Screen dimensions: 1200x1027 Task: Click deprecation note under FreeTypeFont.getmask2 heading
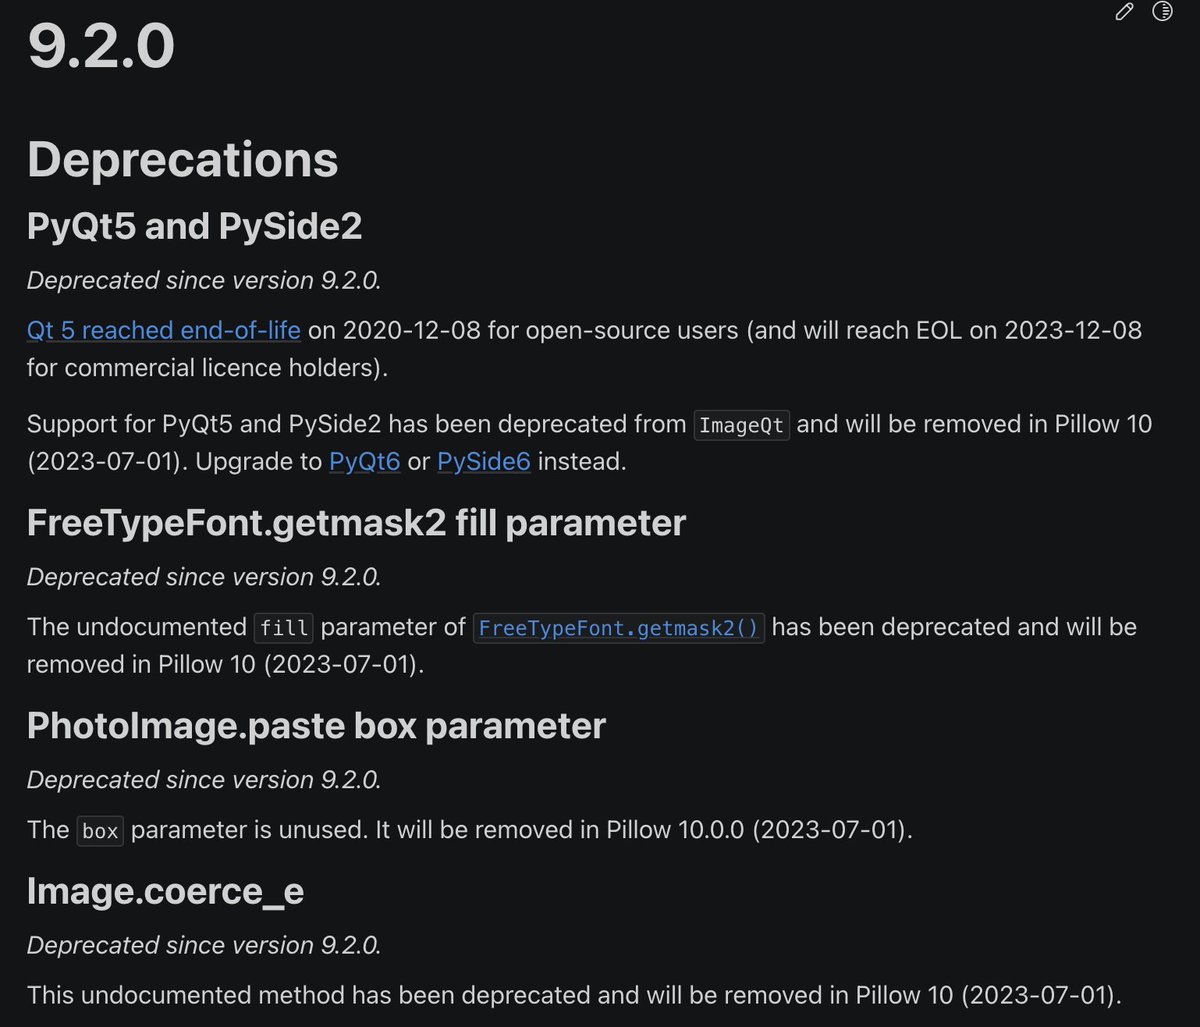click(204, 577)
